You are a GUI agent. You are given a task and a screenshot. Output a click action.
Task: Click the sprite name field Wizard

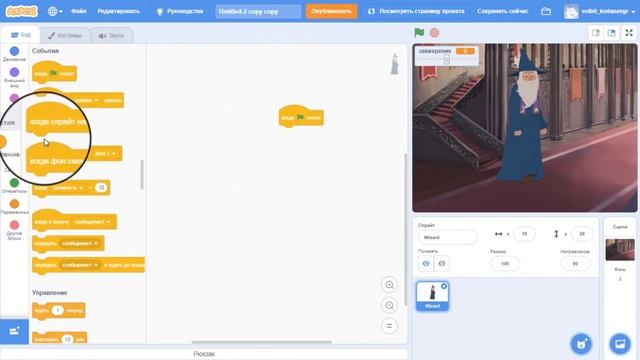pyautogui.click(x=448, y=237)
